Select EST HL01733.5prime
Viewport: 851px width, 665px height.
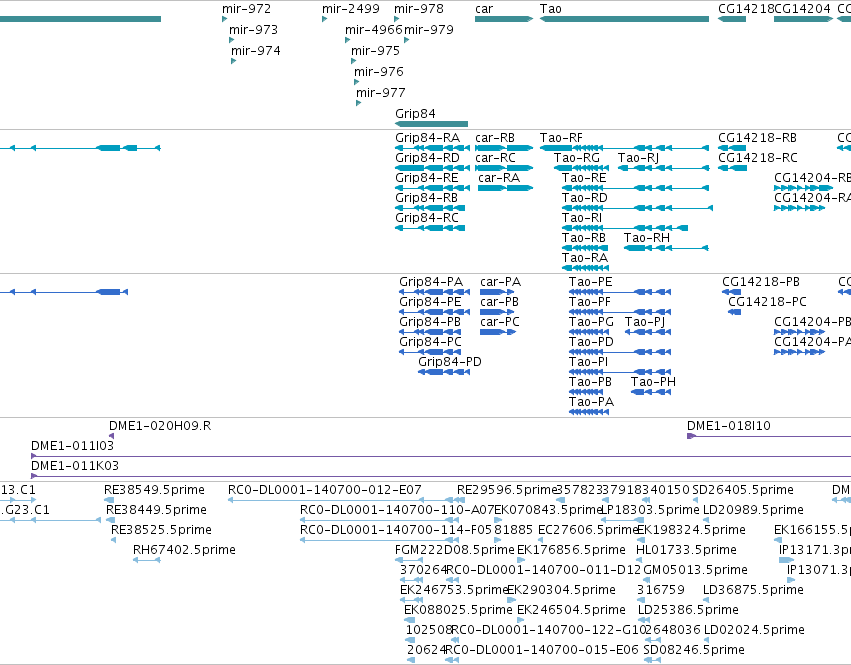pyautogui.click(x=639, y=560)
